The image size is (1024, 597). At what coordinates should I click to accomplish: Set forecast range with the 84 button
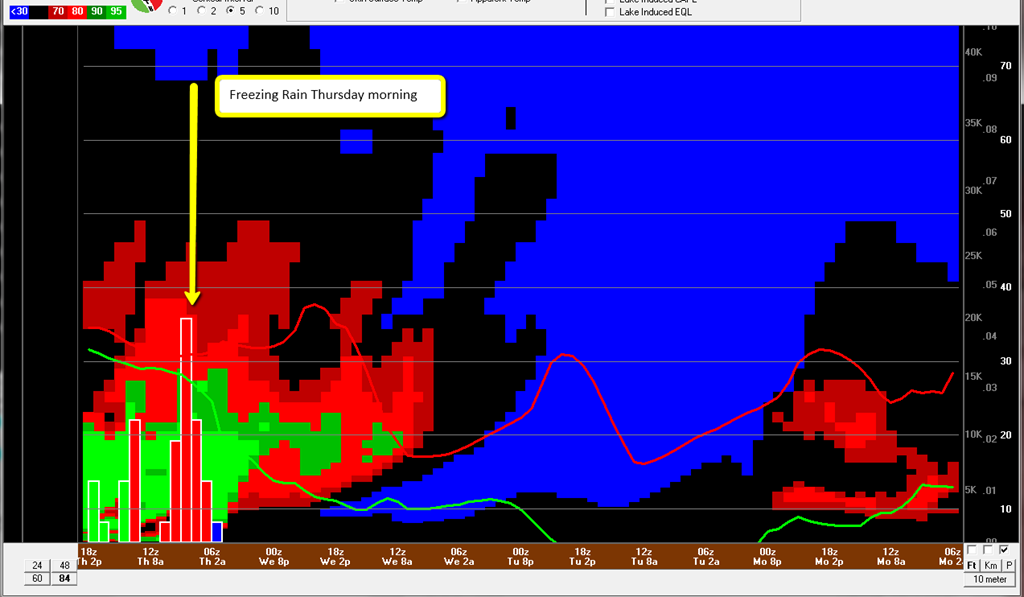point(64,579)
